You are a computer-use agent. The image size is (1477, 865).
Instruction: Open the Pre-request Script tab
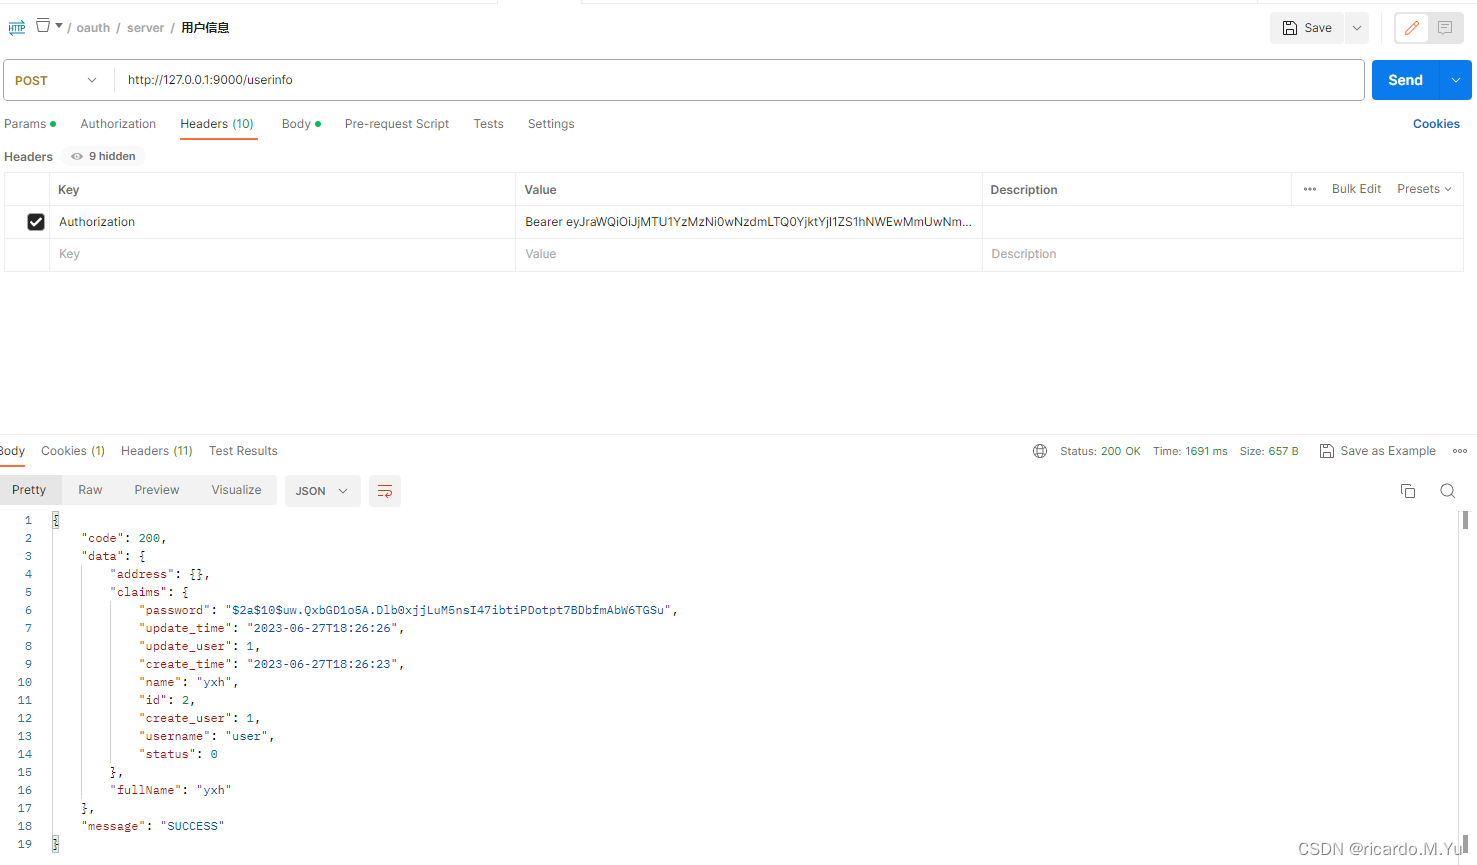(x=397, y=124)
